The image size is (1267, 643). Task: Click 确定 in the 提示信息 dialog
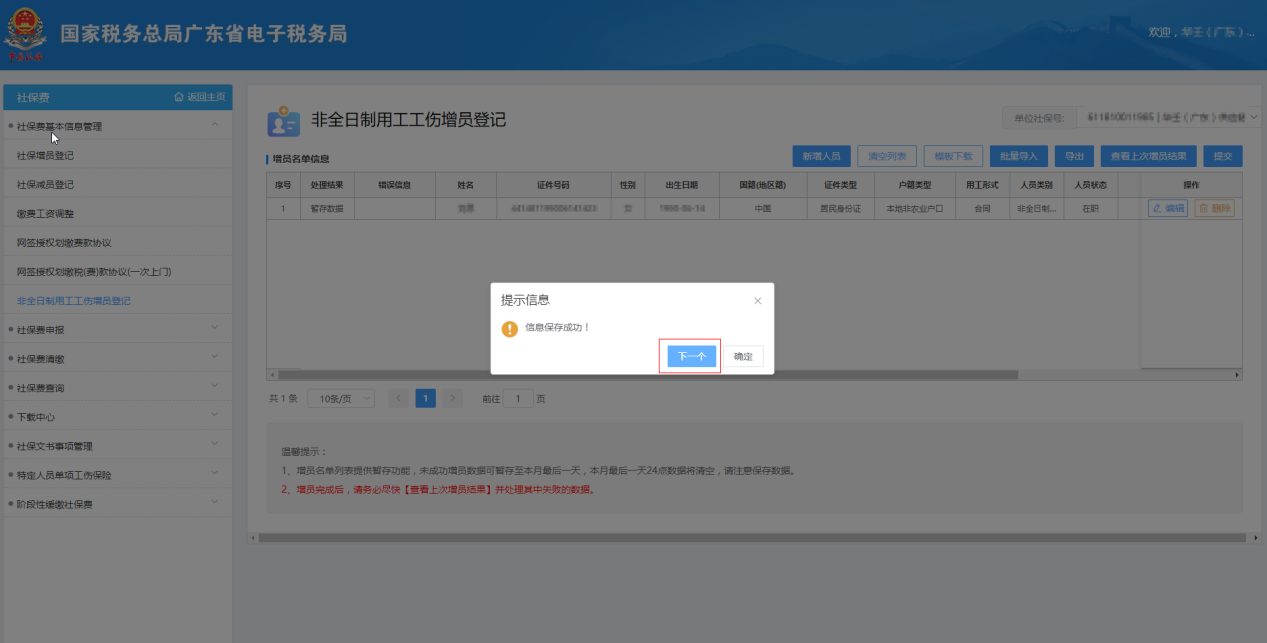(743, 356)
